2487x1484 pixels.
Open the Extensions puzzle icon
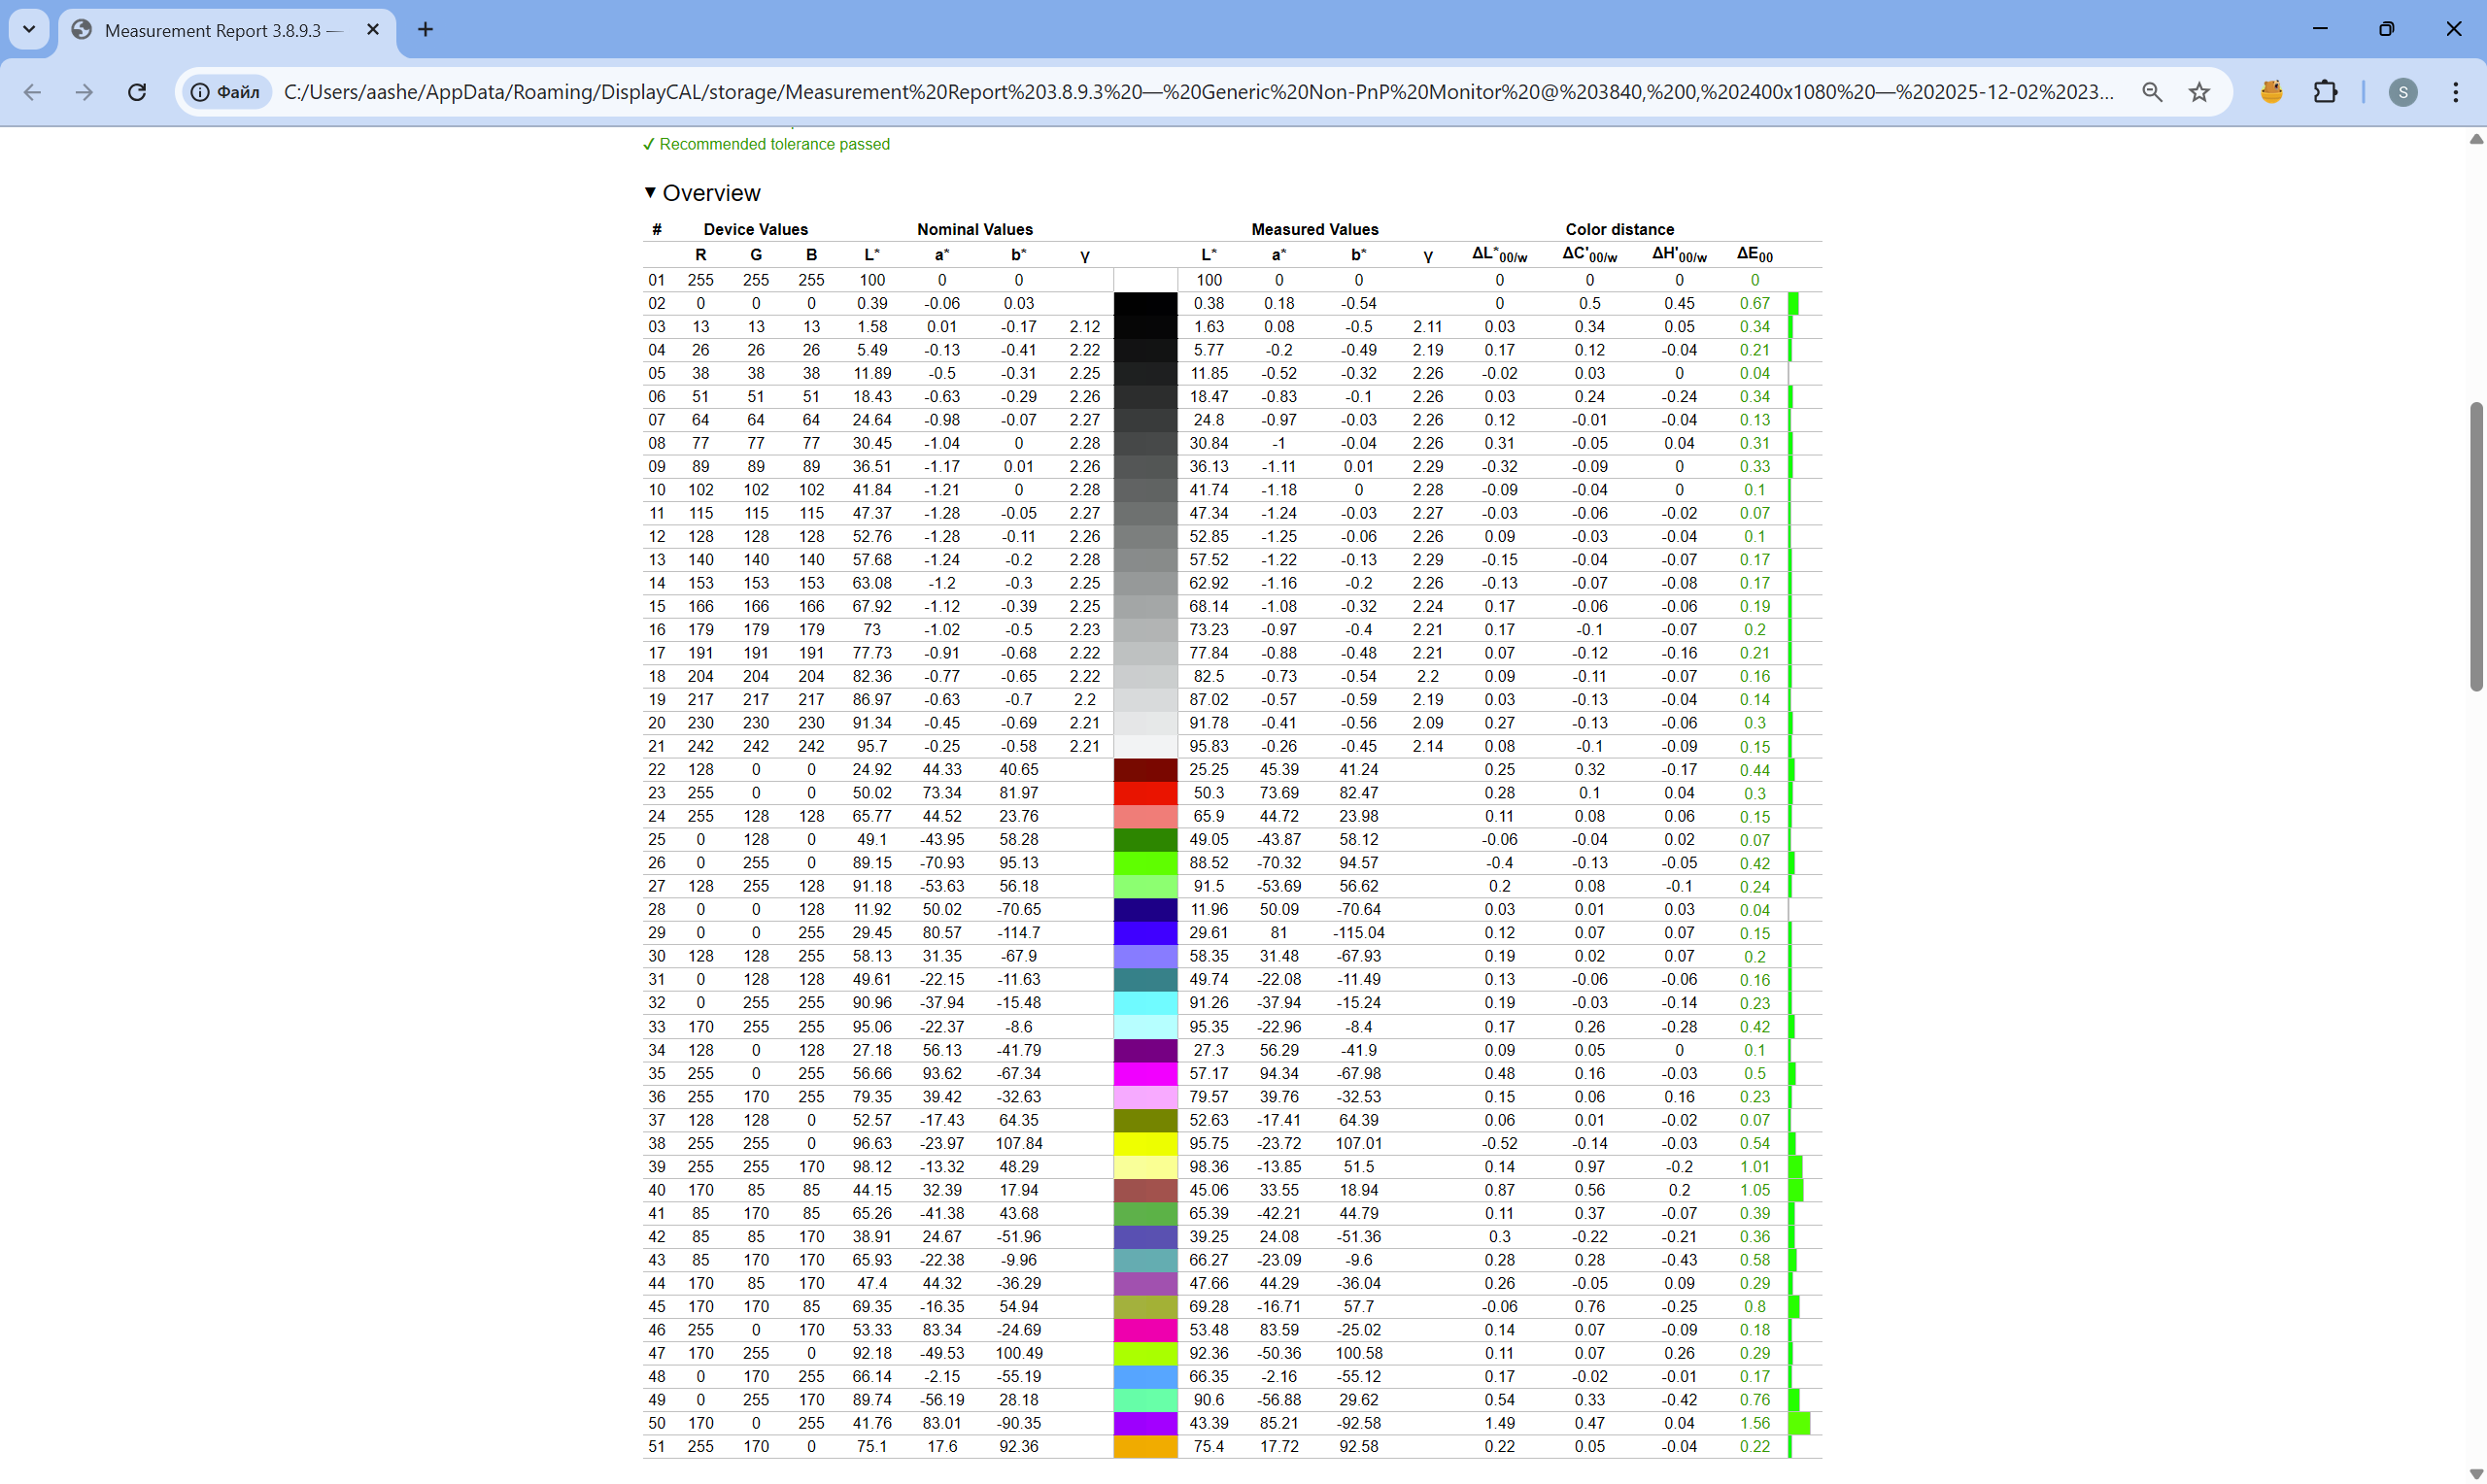point(2325,92)
